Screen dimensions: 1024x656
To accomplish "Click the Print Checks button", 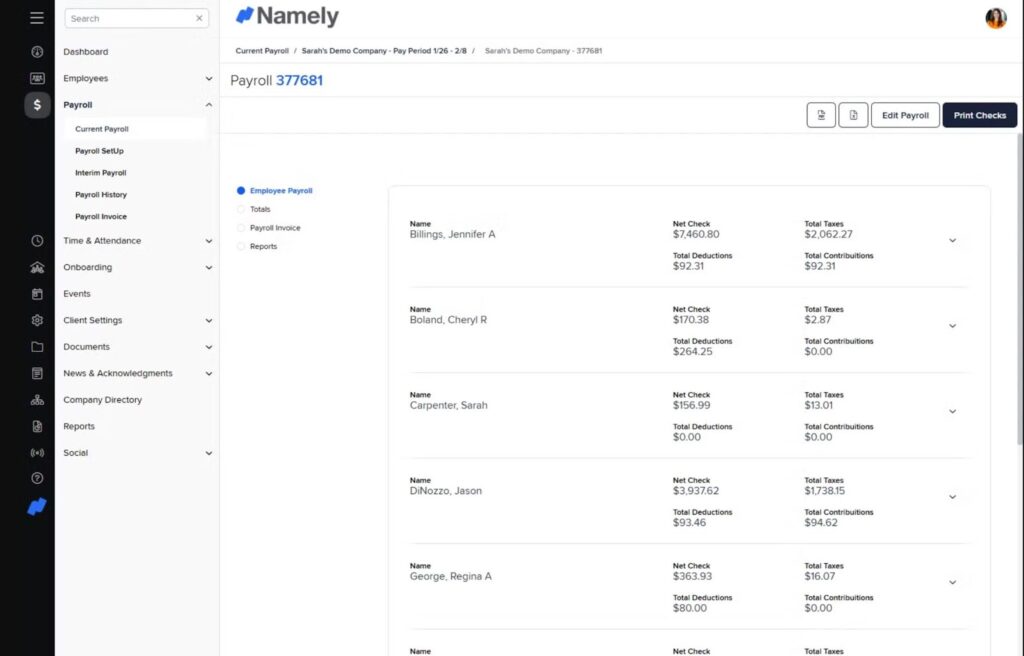I will tap(980, 115).
